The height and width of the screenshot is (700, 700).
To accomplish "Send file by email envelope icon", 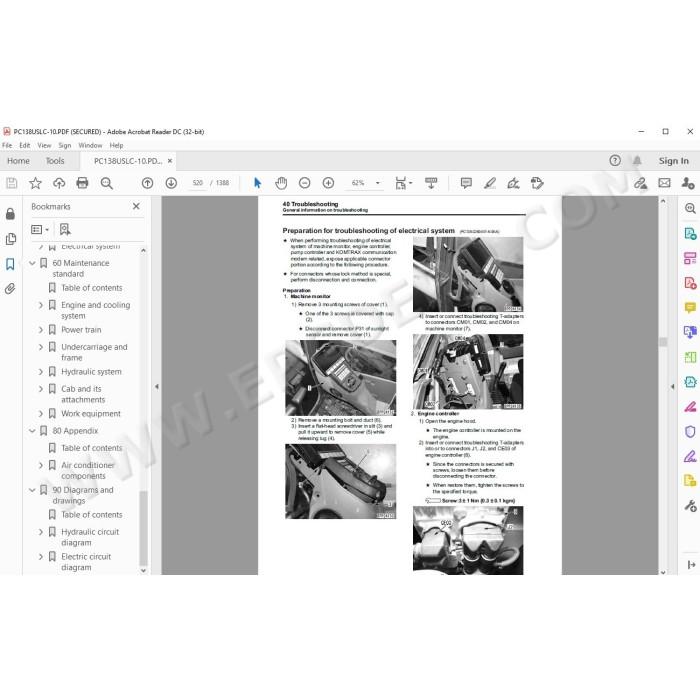I will coord(664,183).
